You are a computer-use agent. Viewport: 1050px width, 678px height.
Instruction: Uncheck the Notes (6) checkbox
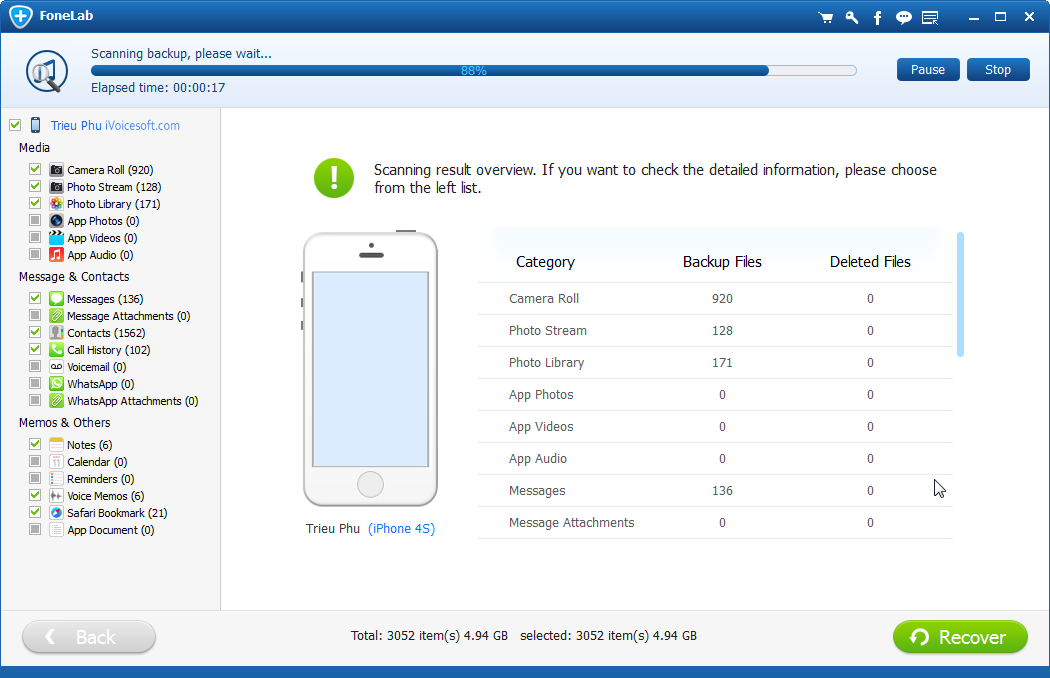point(35,445)
